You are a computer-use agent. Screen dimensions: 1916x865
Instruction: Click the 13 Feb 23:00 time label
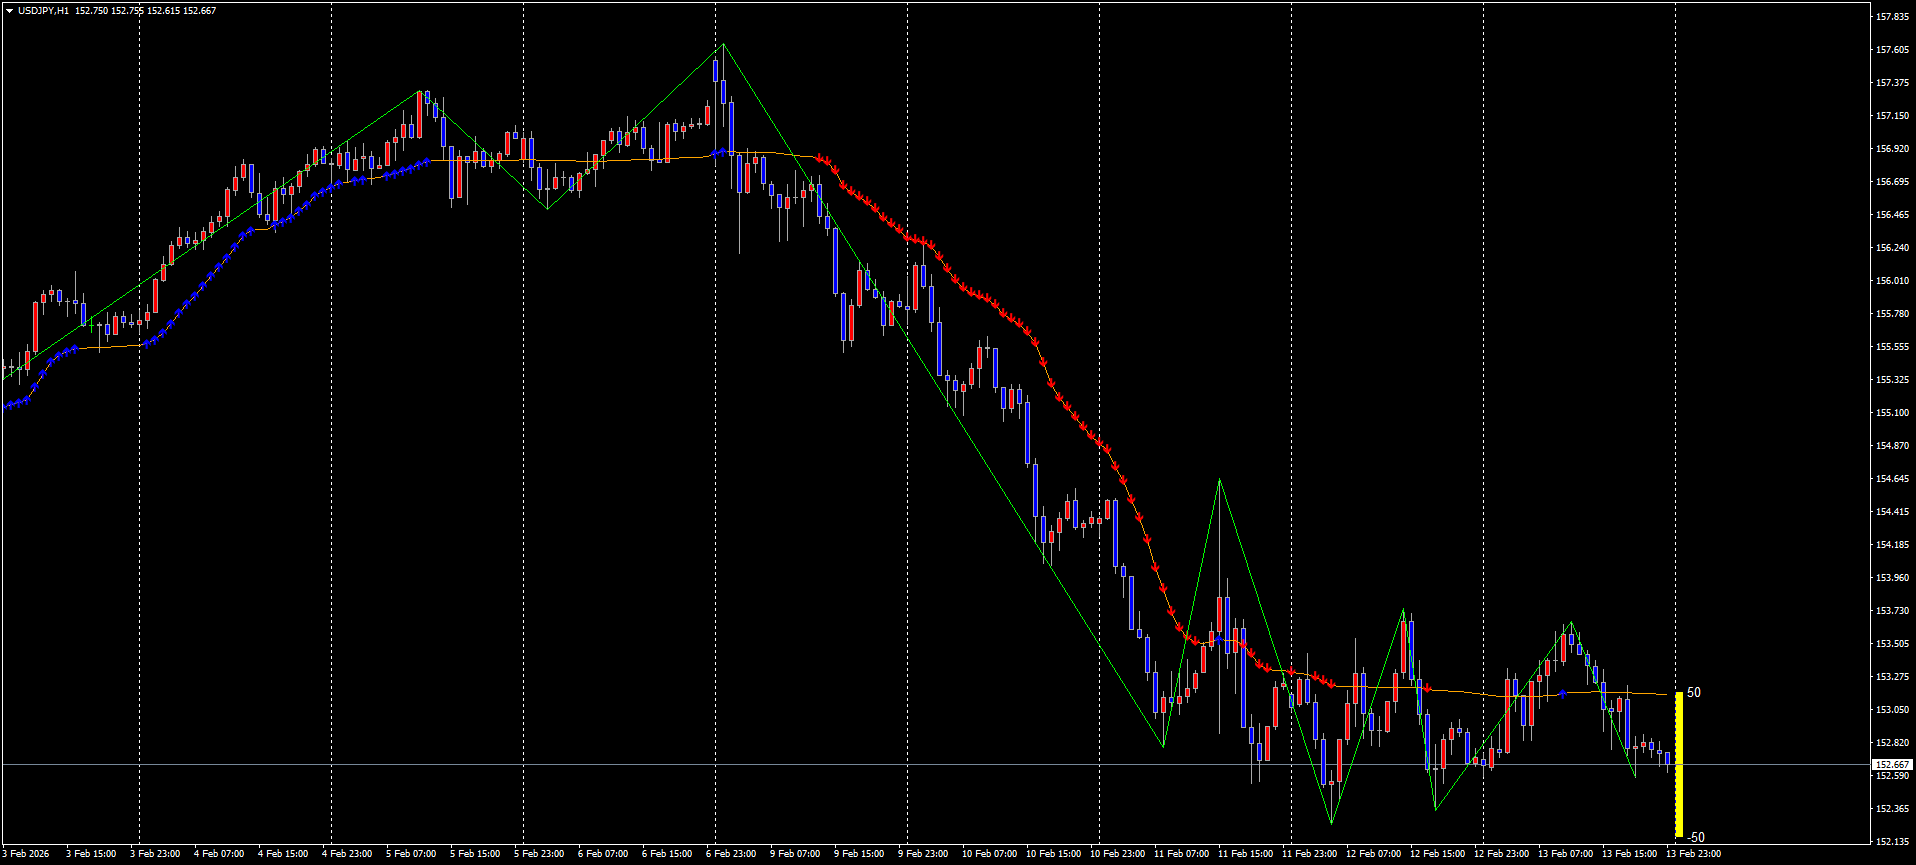point(1693,854)
